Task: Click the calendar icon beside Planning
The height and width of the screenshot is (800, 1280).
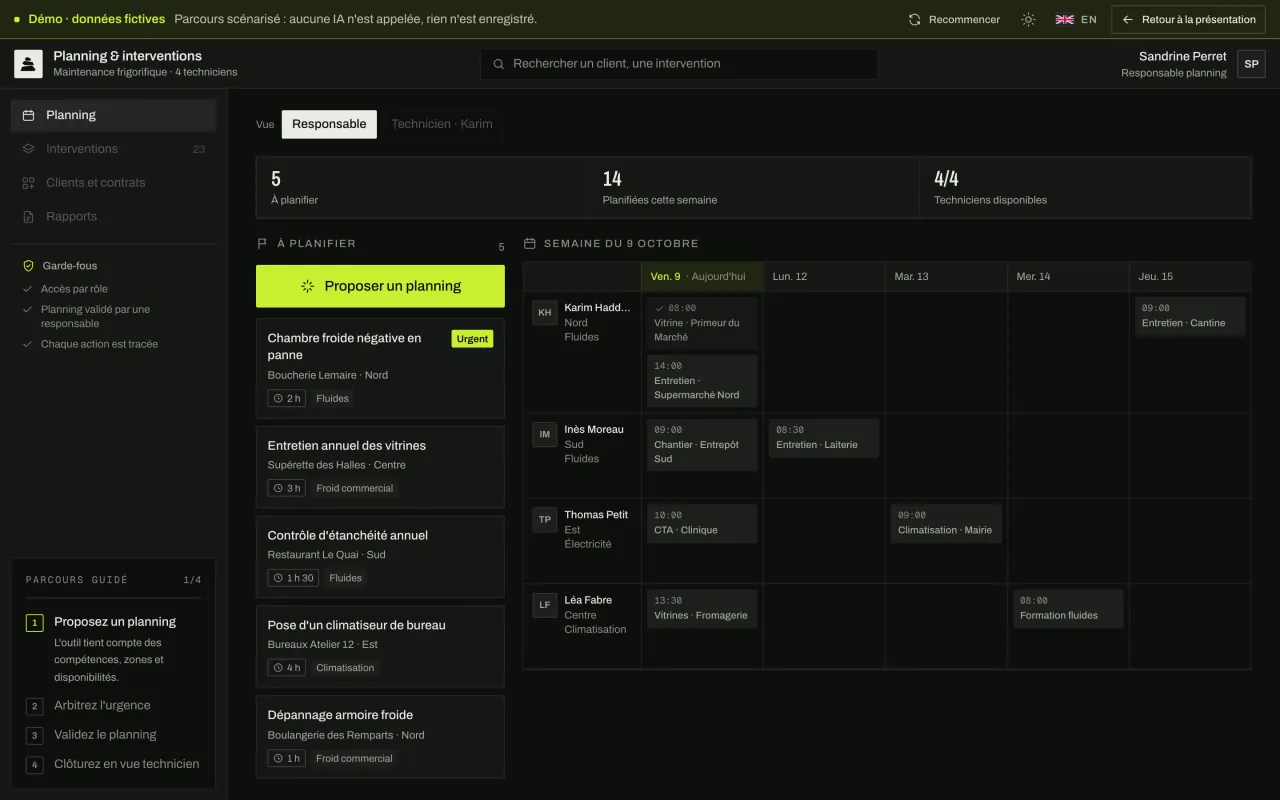Action: [x=28, y=115]
